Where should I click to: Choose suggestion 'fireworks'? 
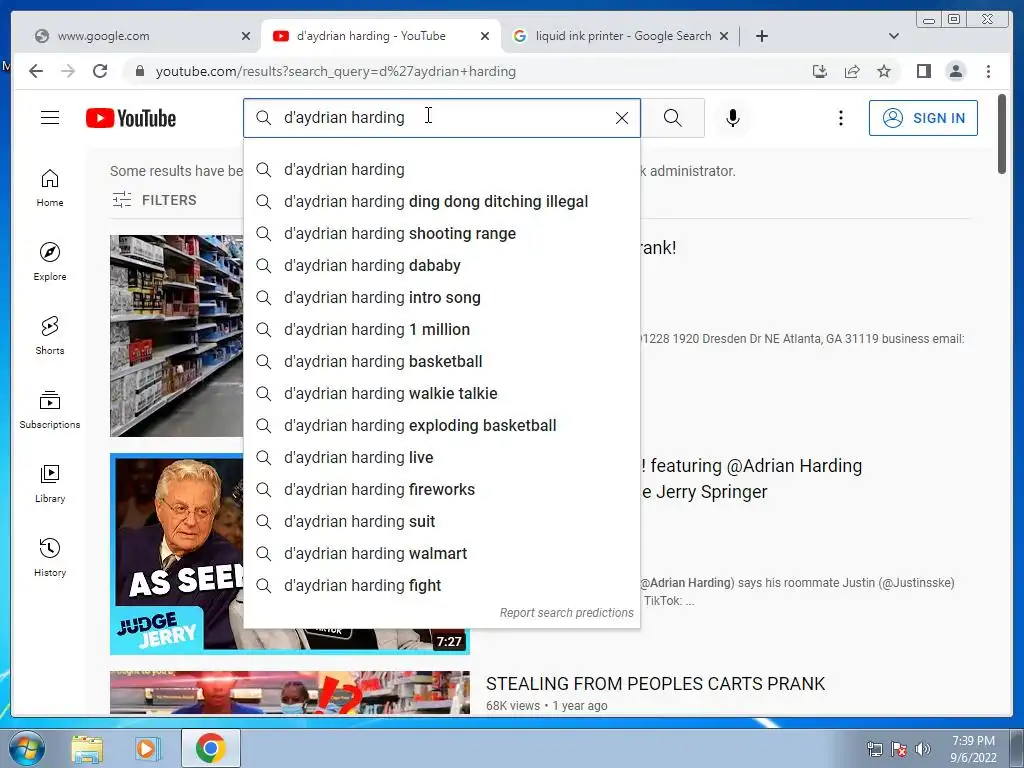click(441, 490)
